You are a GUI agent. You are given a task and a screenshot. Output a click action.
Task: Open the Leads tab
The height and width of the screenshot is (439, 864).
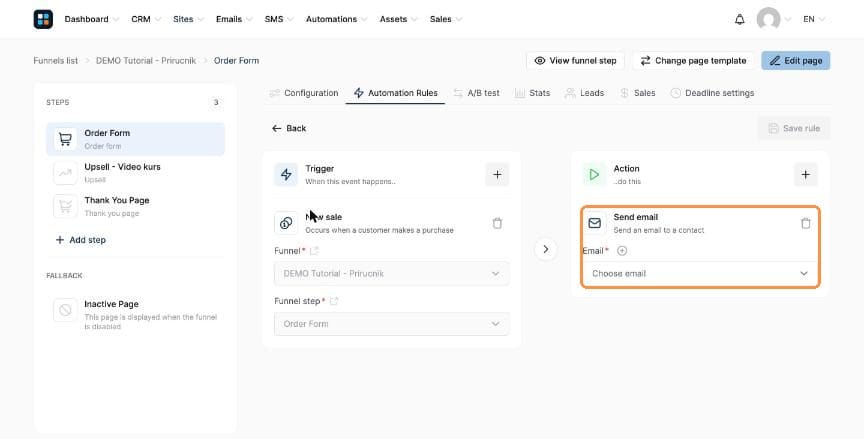click(x=585, y=93)
